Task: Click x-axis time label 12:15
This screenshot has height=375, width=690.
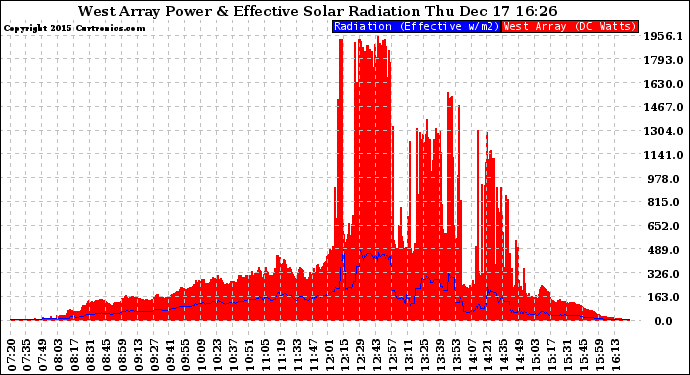Action: tap(345, 355)
